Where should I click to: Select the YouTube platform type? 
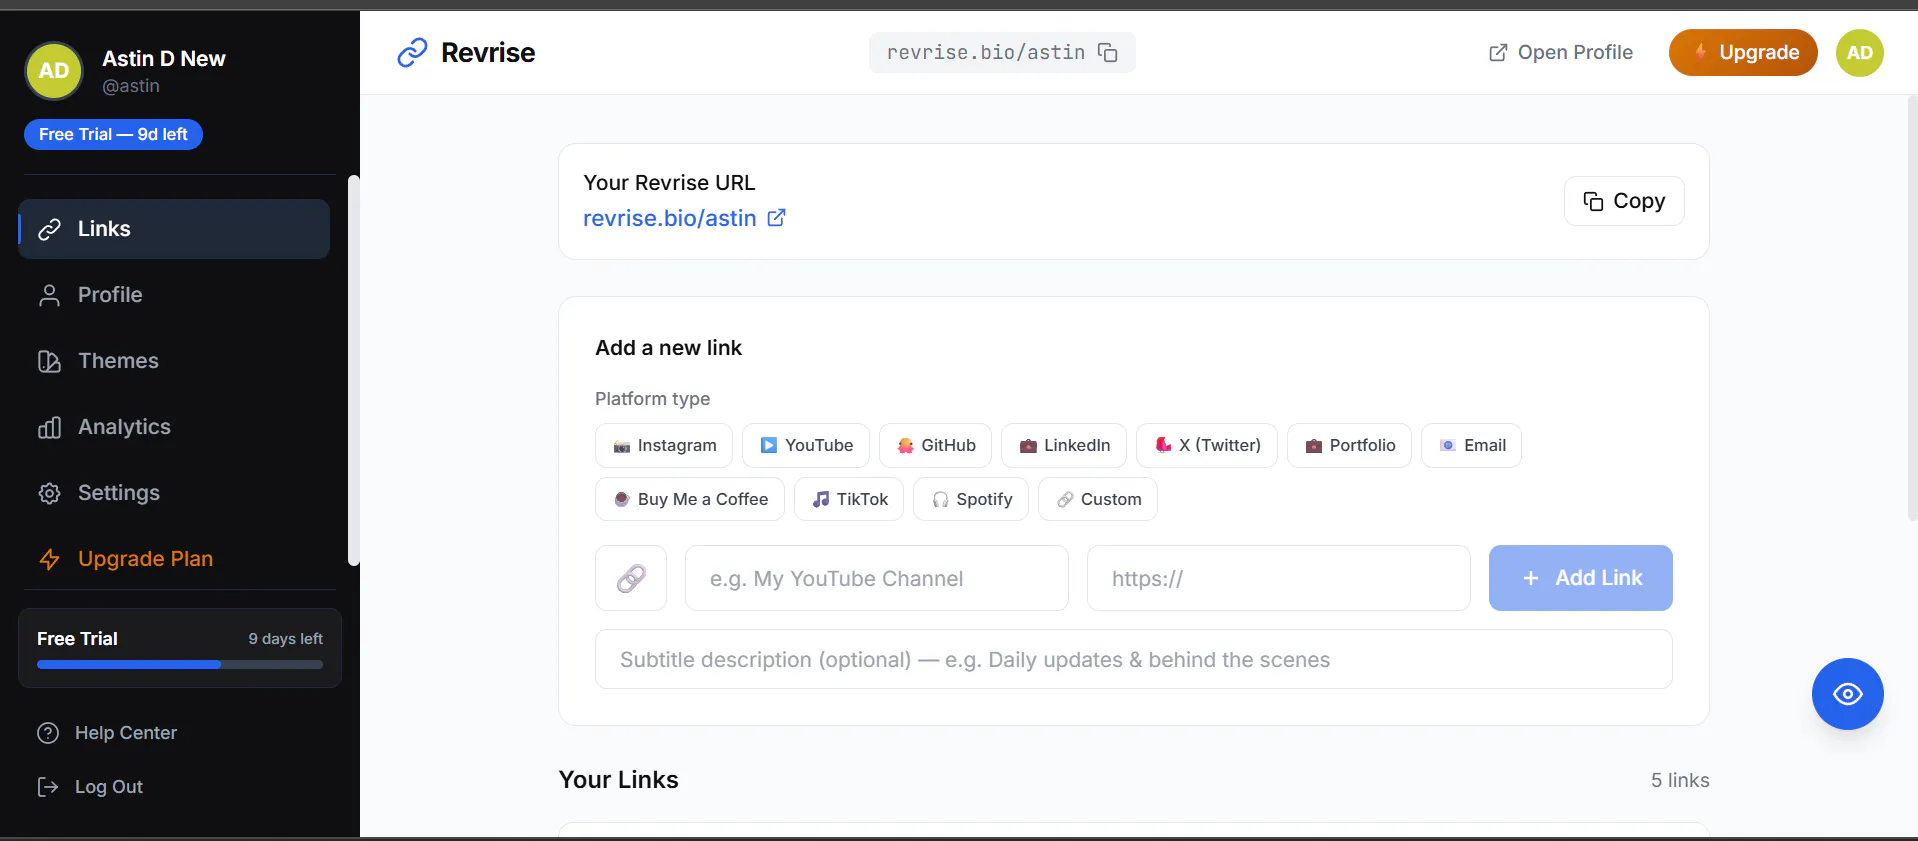pyautogui.click(x=806, y=446)
